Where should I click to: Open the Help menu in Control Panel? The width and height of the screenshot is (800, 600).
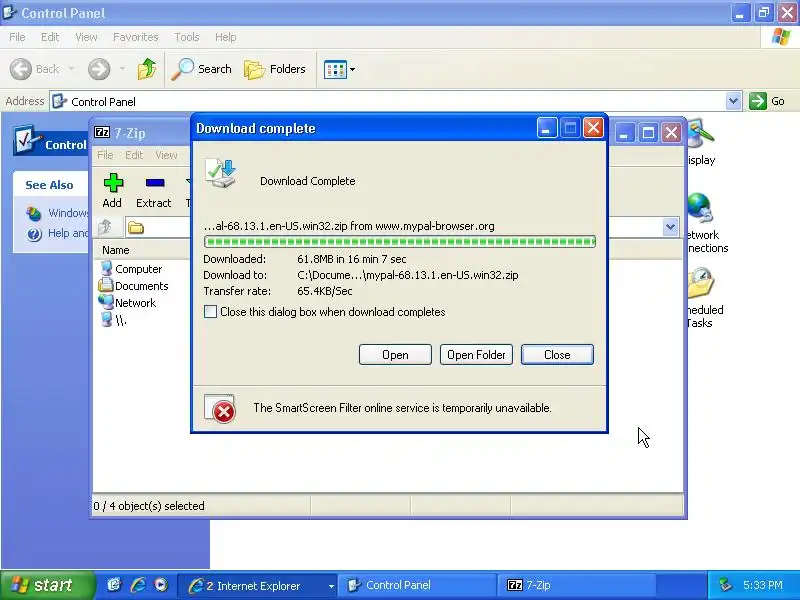226,37
